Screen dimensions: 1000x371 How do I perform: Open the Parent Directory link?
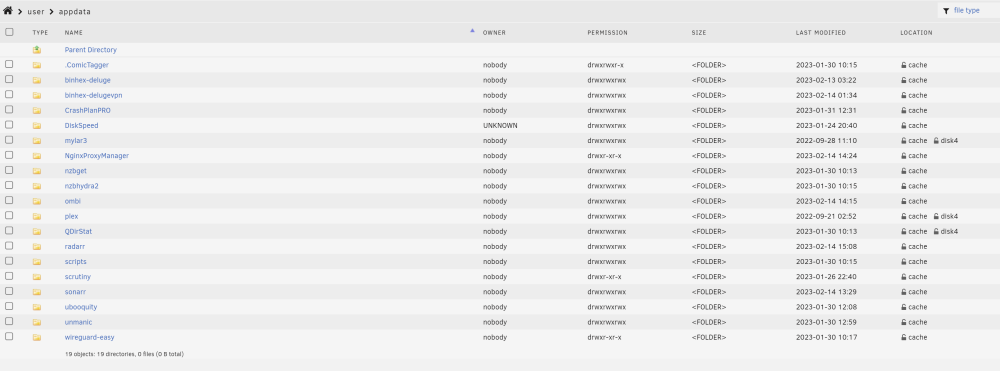(x=91, y=50)
